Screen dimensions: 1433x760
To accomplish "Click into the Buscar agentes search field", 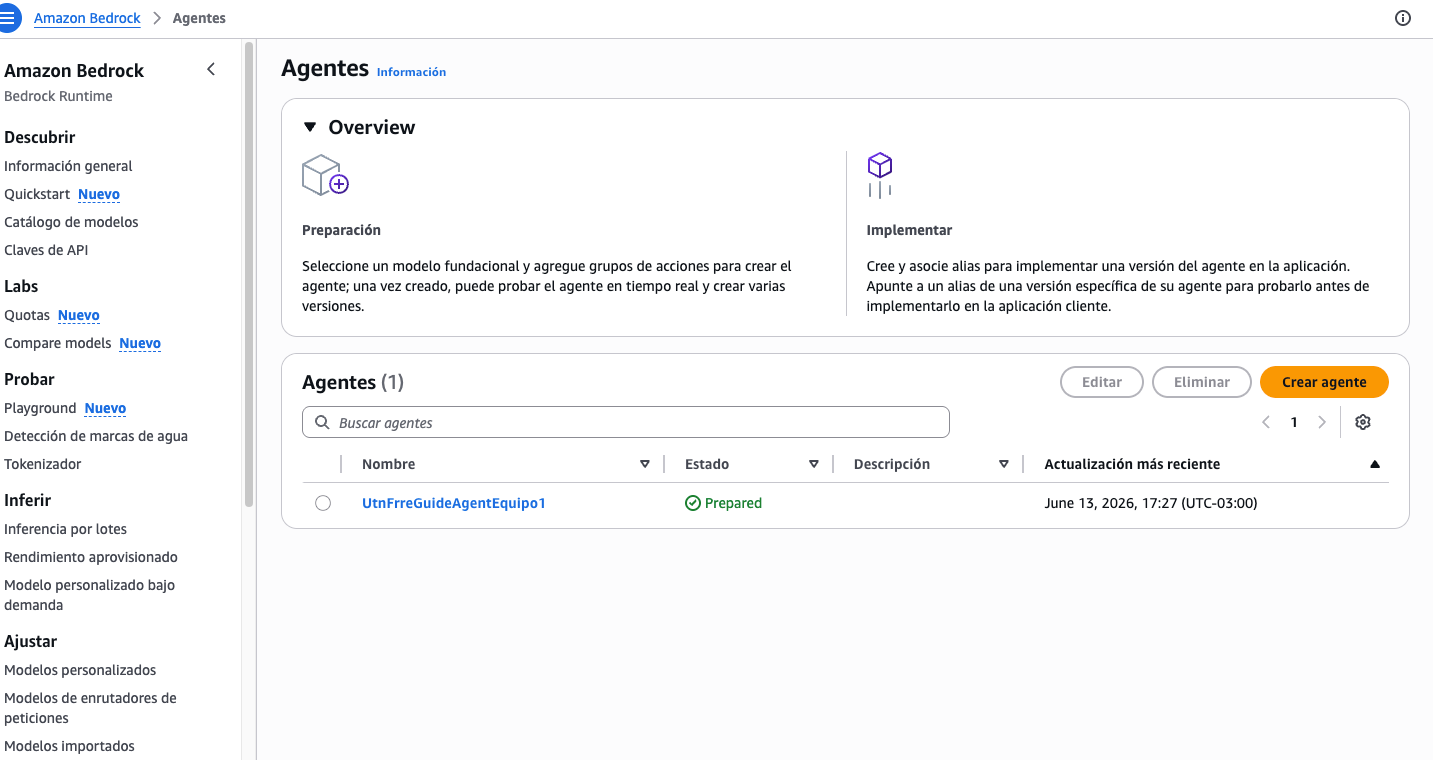I will (x=626, y=422).
